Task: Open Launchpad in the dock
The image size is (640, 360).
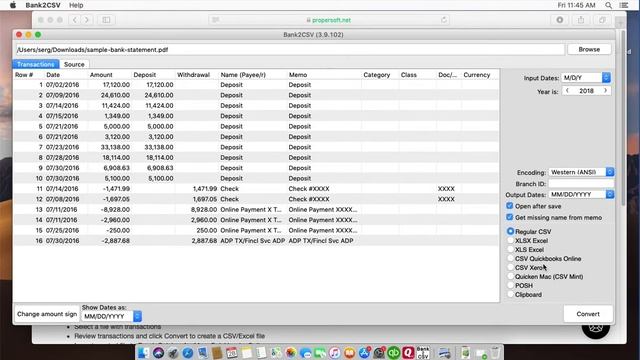Action: pos(173,353)
